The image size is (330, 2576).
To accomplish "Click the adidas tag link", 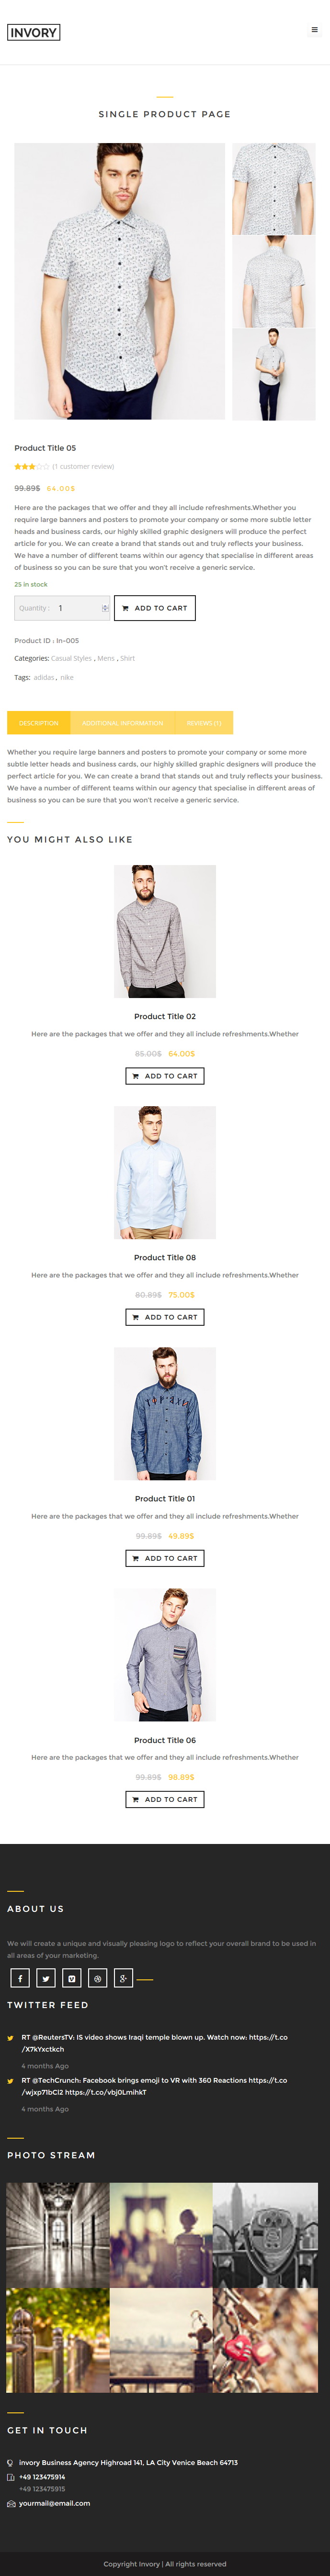I will coord(44,677).
